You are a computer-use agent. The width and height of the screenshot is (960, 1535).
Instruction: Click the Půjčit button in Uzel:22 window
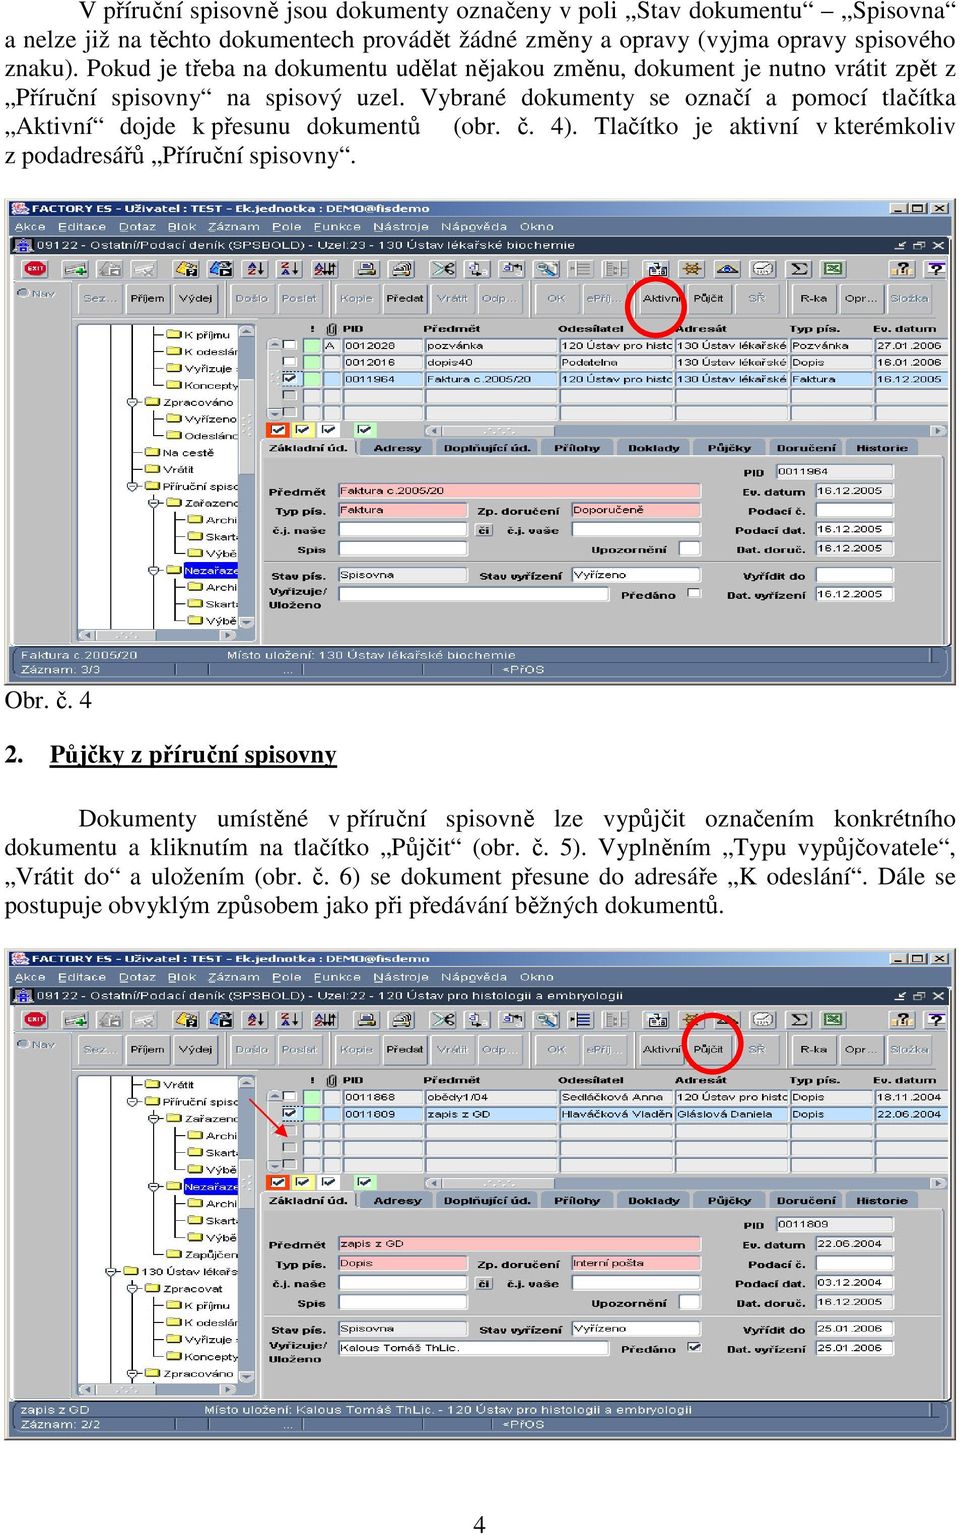[708, 1049]
